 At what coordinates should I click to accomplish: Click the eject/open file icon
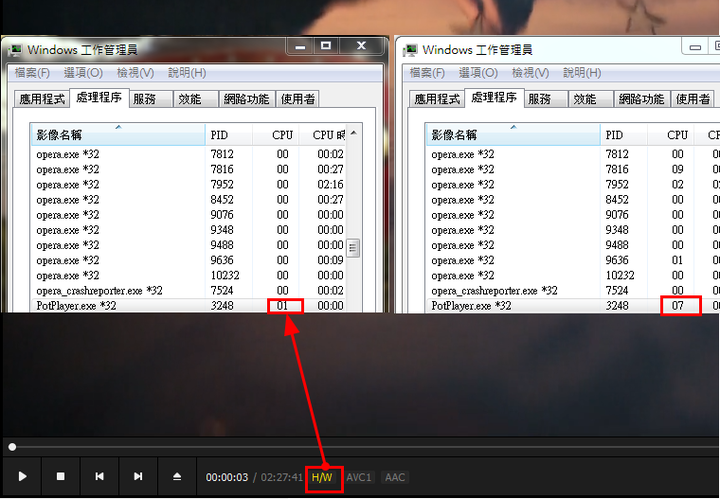coord(177,477)
